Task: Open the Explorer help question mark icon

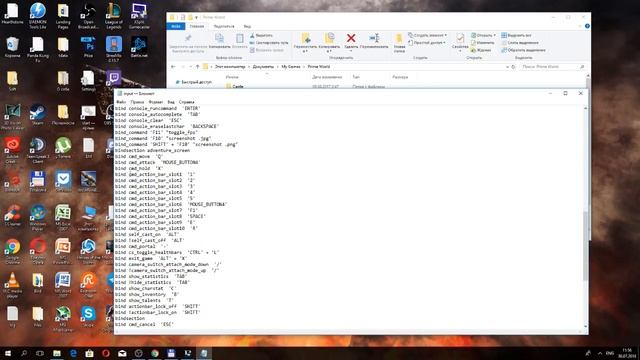Action: 587,26
